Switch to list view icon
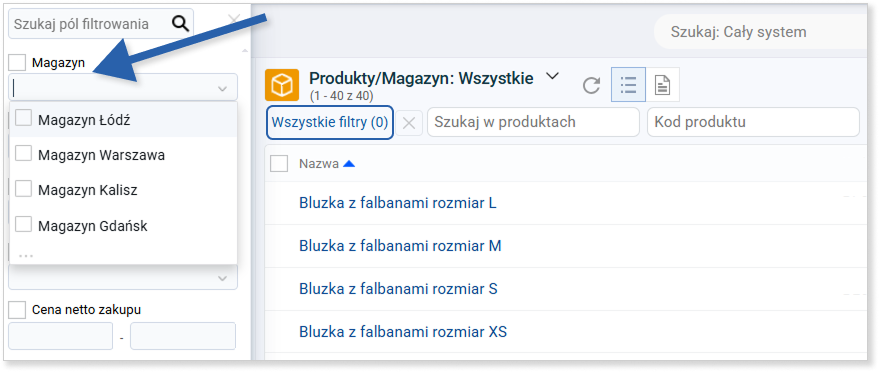 tap(628, 85)
